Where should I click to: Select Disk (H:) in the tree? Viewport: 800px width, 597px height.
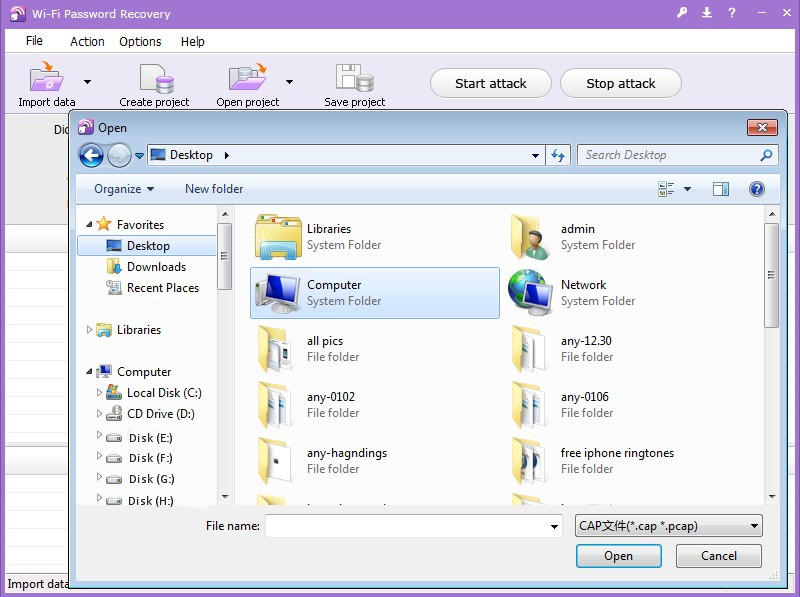click(x=140, y=501)
